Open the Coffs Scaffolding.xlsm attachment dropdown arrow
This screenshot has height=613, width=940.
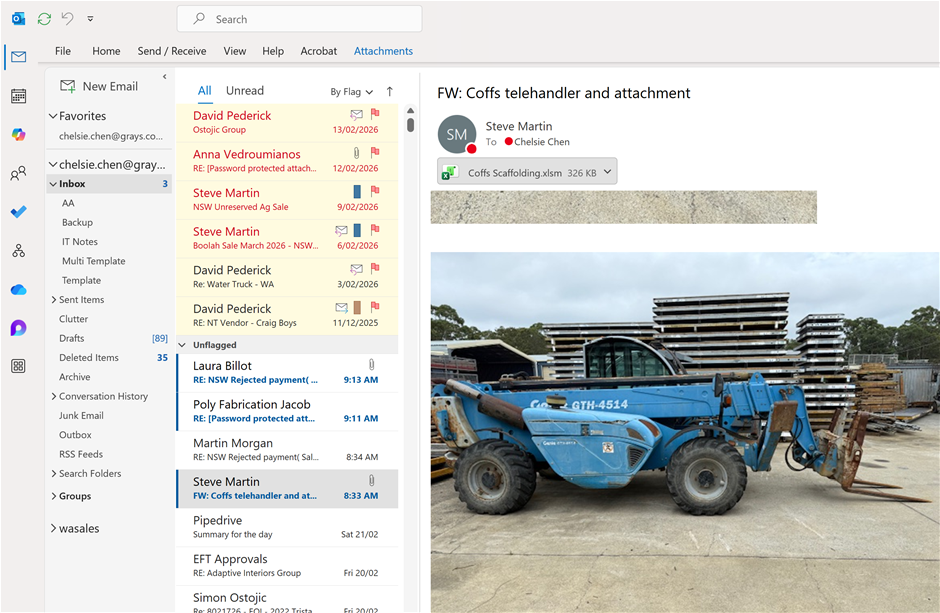pyautogui.click(x=607, y=172)
